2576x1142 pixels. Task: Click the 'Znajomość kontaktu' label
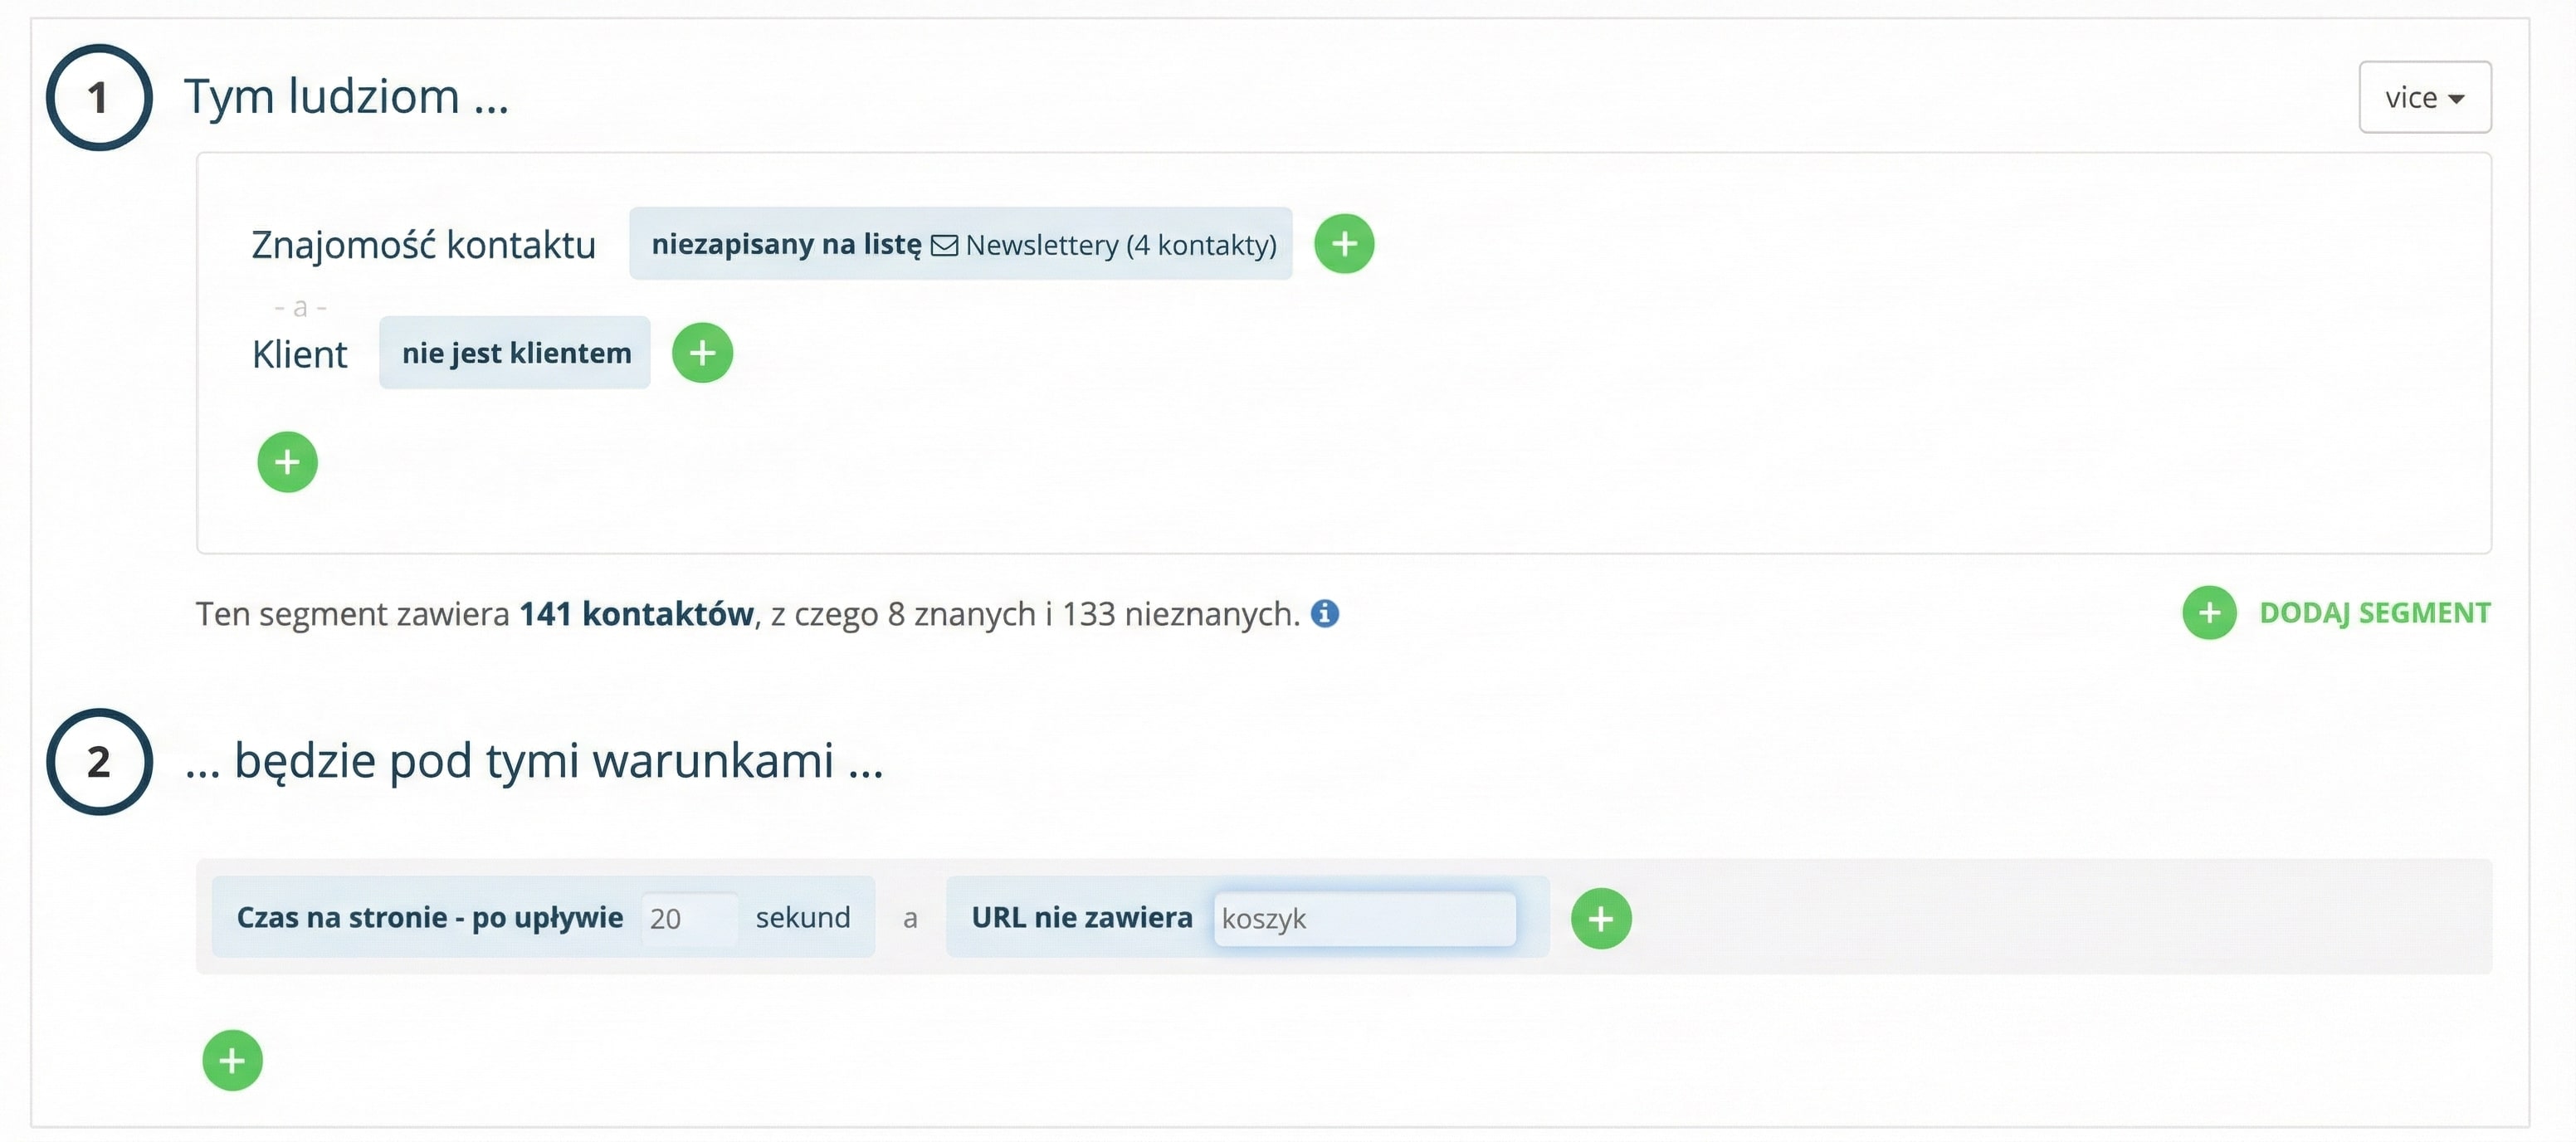[x=423, y=244]
